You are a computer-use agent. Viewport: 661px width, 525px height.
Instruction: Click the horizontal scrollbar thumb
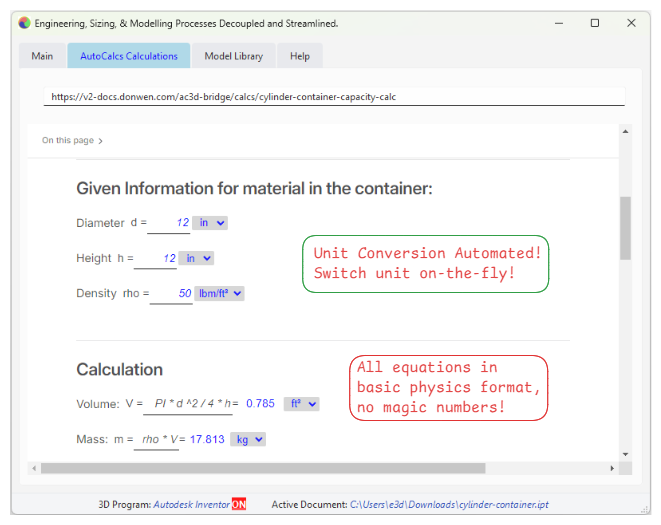click(263, 468)
